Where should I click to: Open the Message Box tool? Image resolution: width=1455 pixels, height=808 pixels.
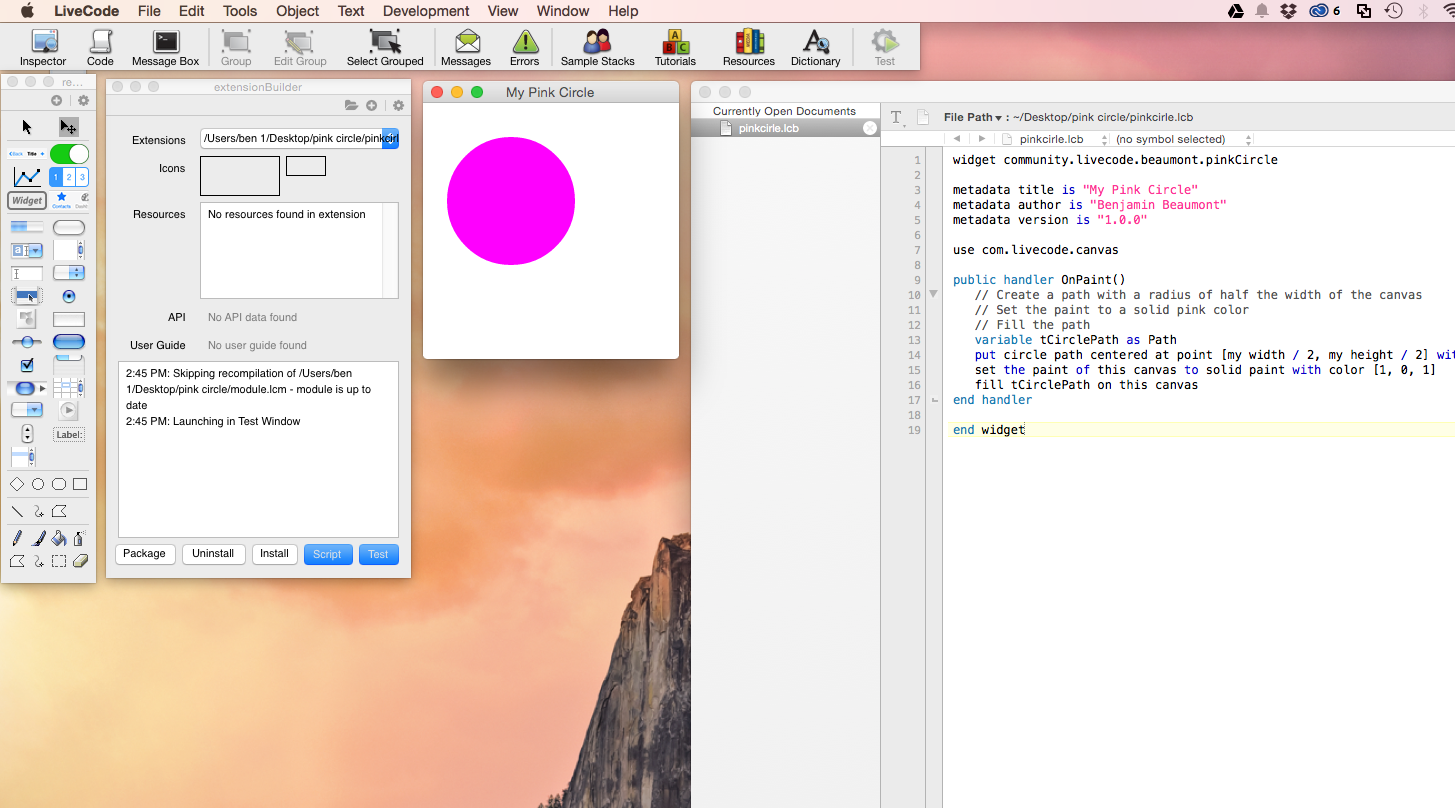pyautogui.click(x=166, y=47)
